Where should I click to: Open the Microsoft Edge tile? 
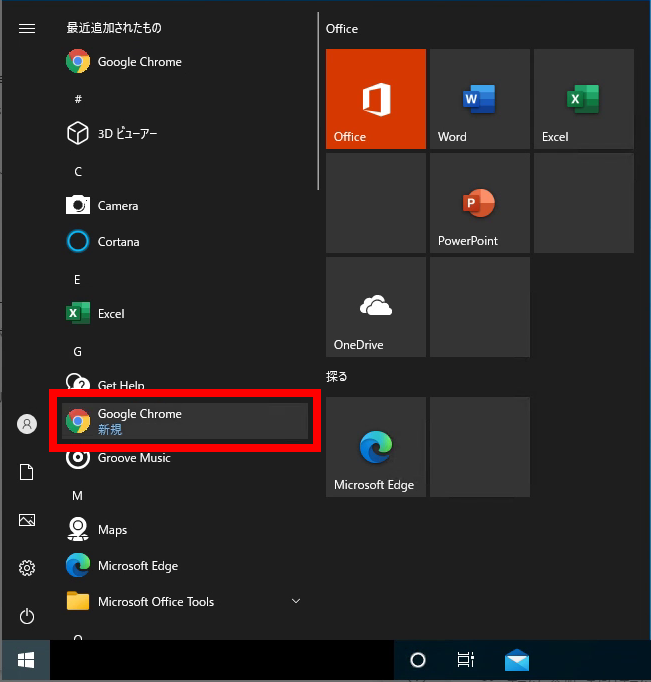point(376,447)
